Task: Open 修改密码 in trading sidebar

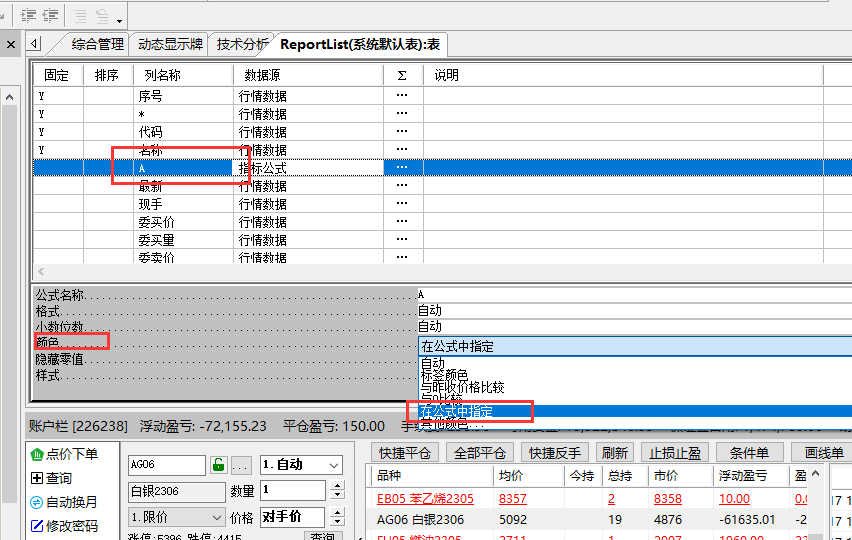Action: (x=65, y=526)
